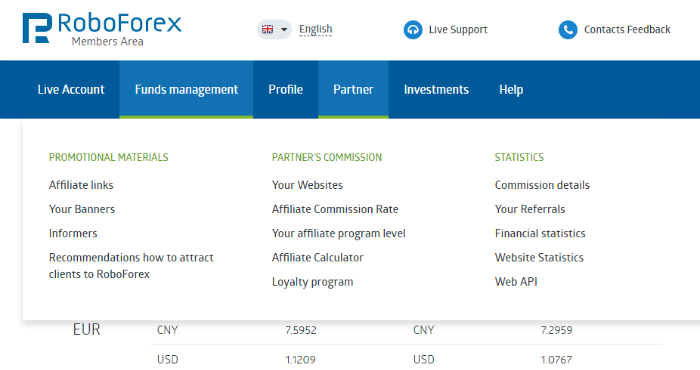The image size is (700, 370).
Task: Expand the language dropdown arrow
Action: (x=284, y=30)
